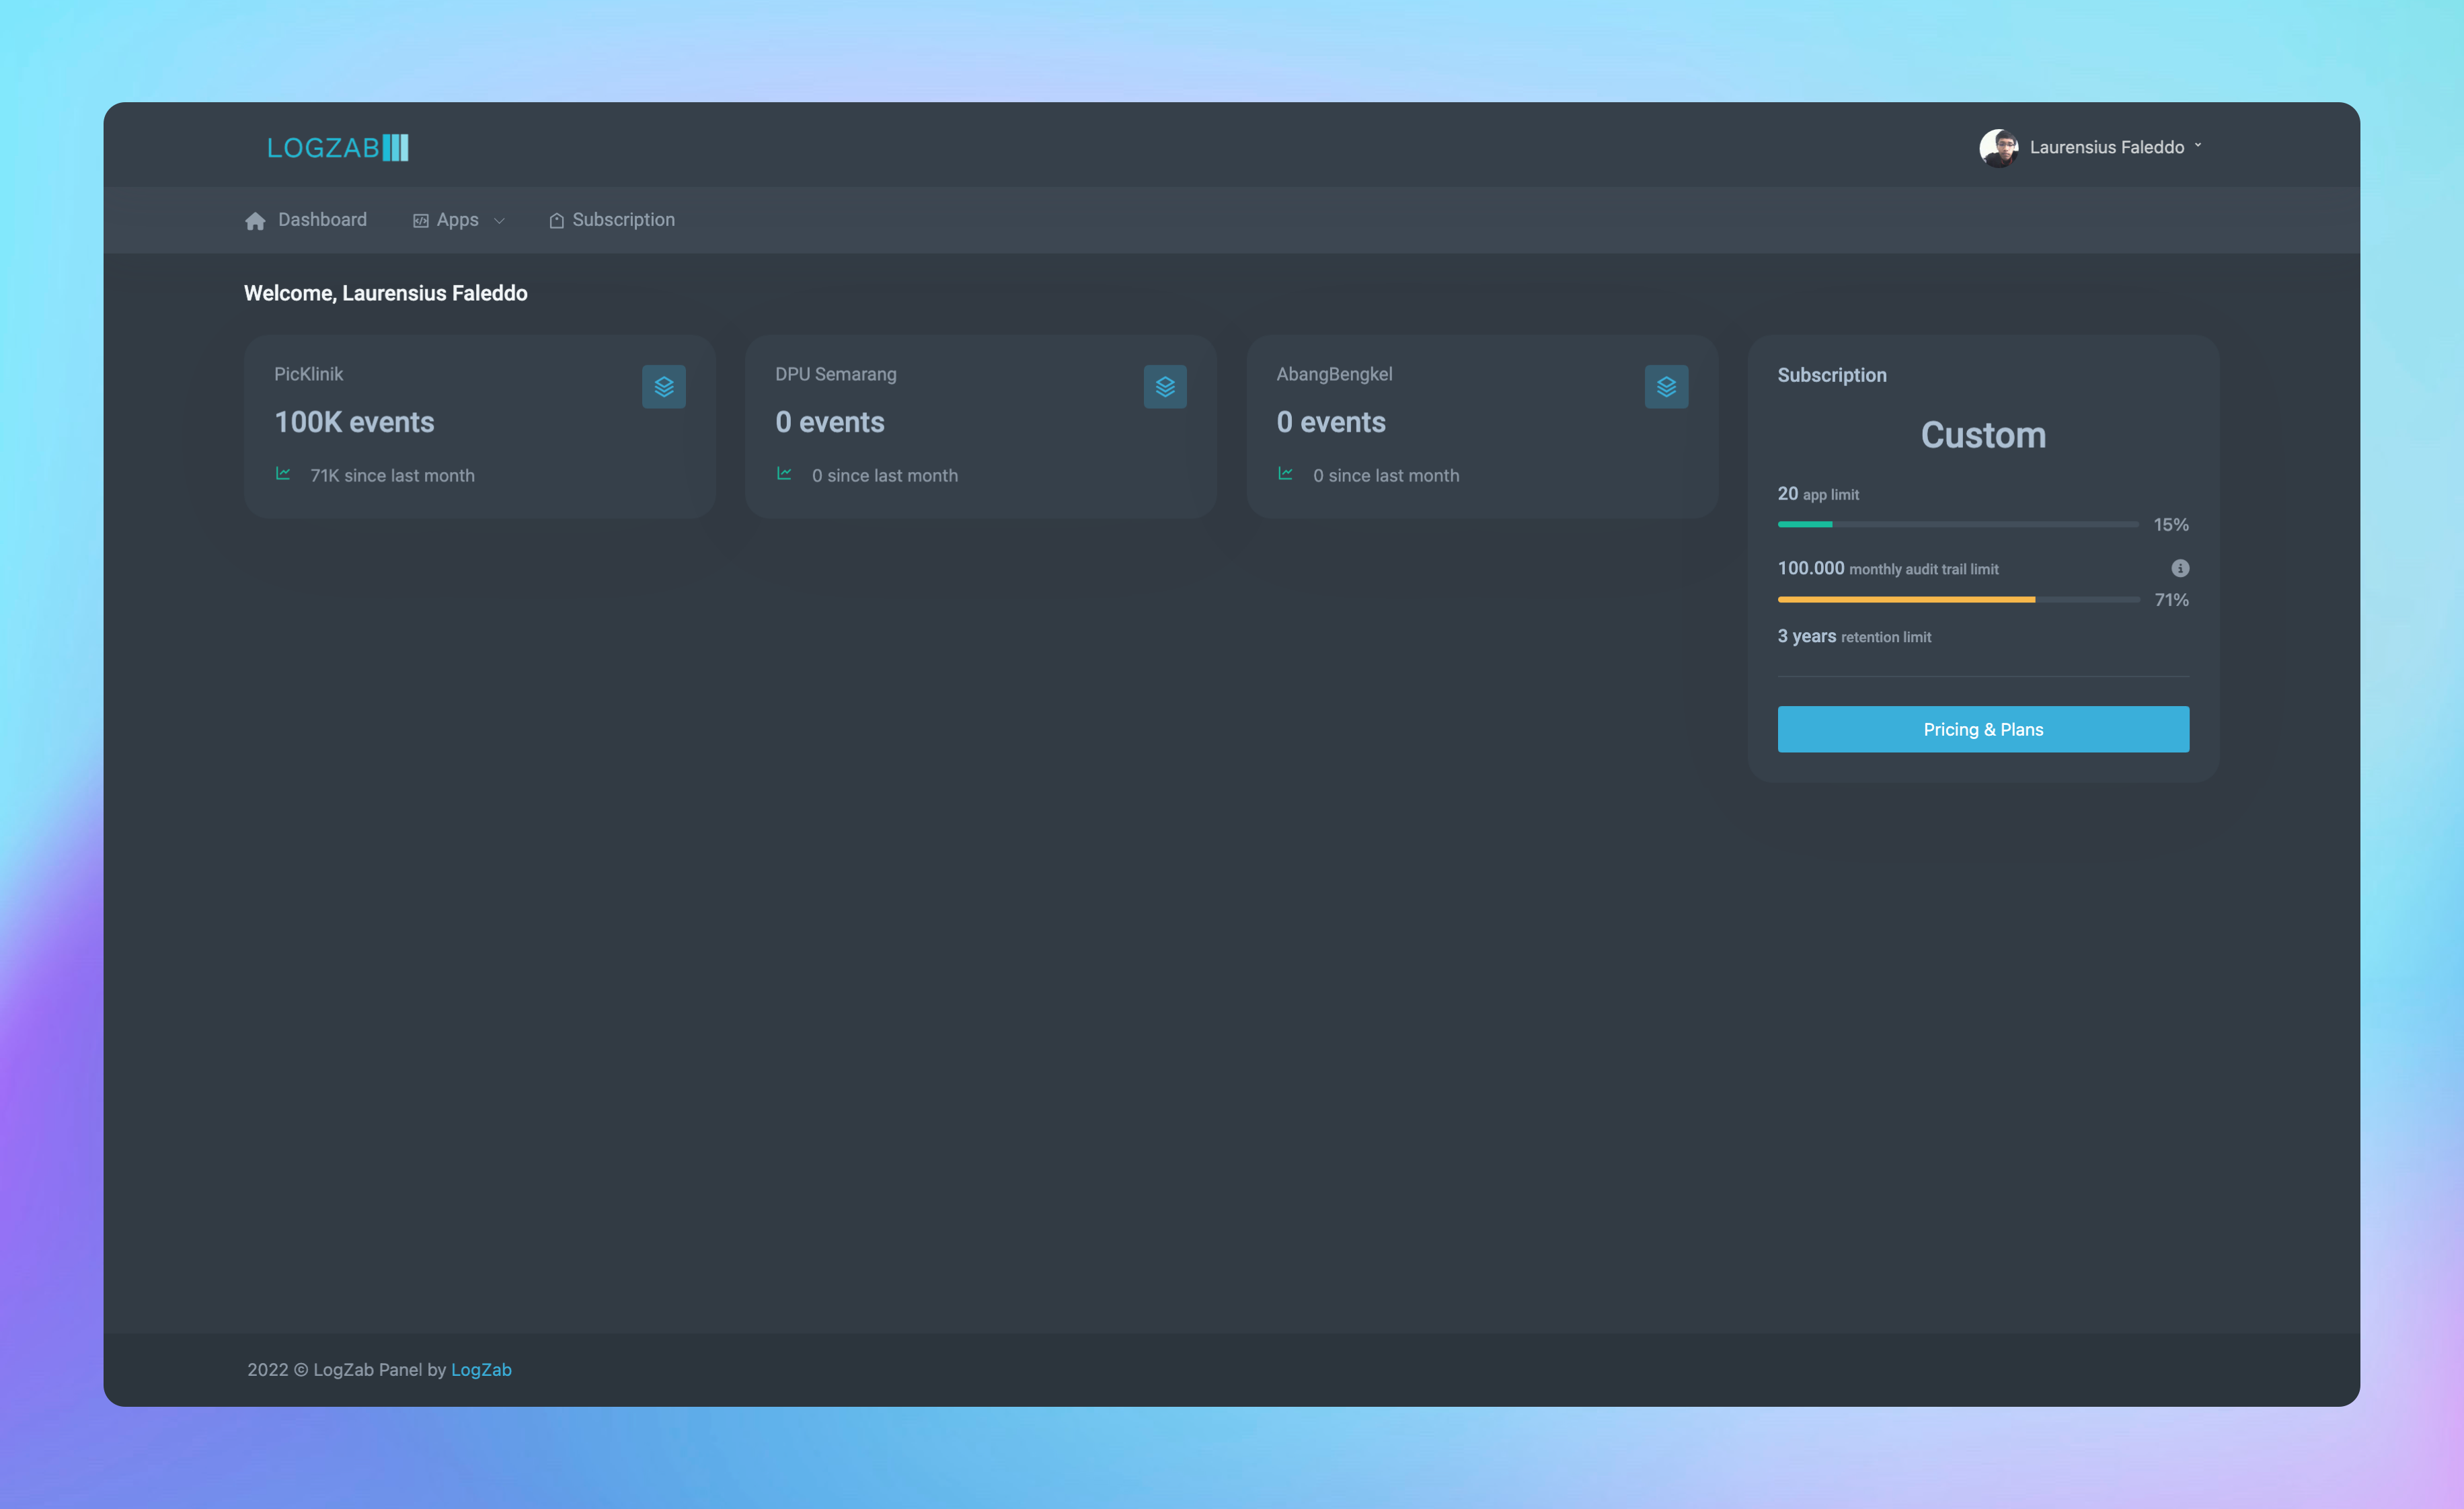Click the DPU Semarang layers icon
2464x1509 pixels.
(1165, 387)
